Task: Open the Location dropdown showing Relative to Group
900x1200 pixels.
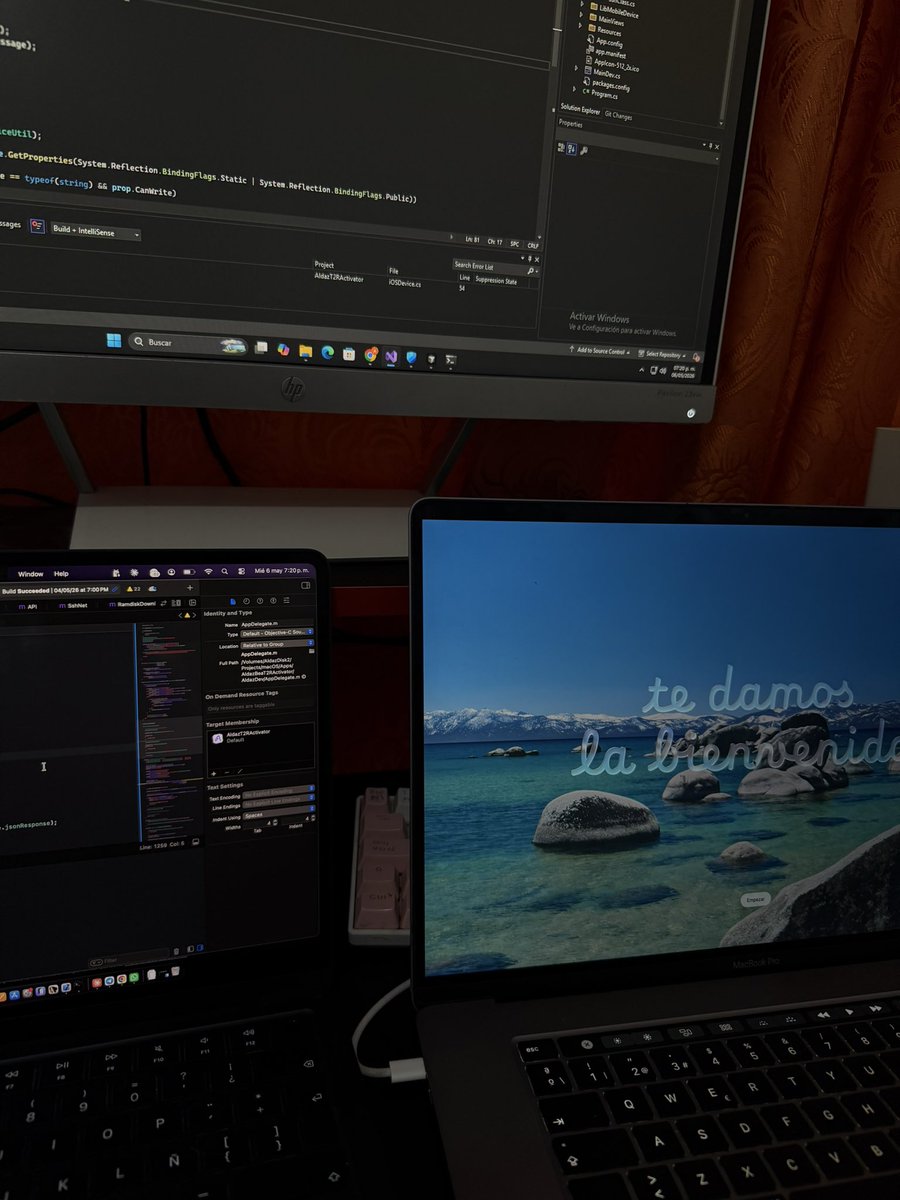Action: pyautogui.click(x=277, y=645)
